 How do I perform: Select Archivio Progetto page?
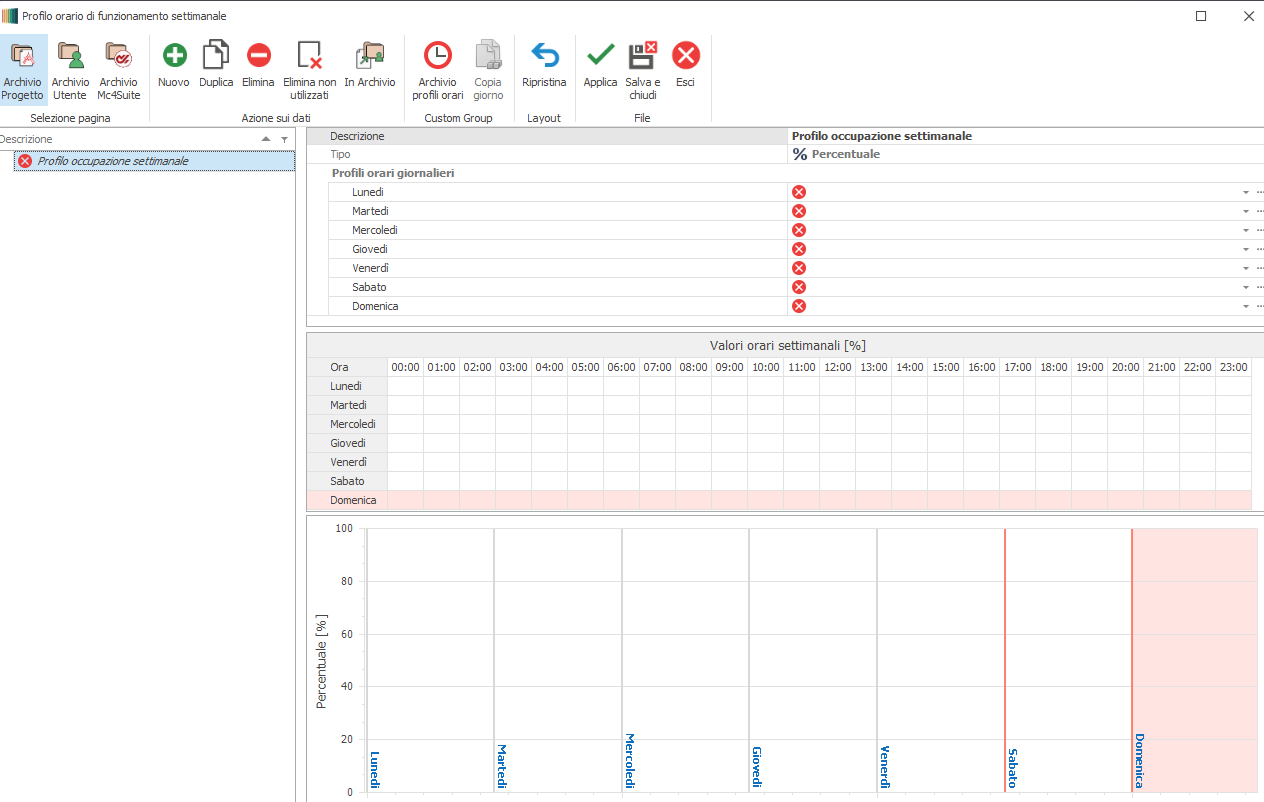pos(22,56)
